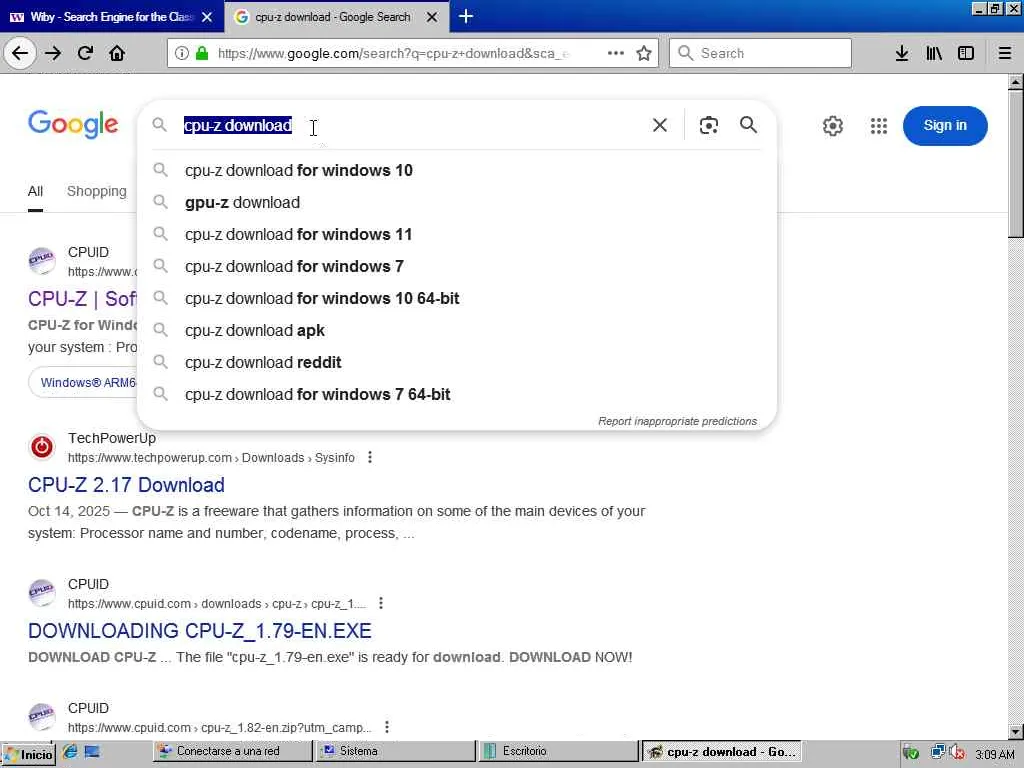The width and height of the screenshot is (1024, 768).
Task: Click Report inappropriate predictions
Action: (677, 421)
